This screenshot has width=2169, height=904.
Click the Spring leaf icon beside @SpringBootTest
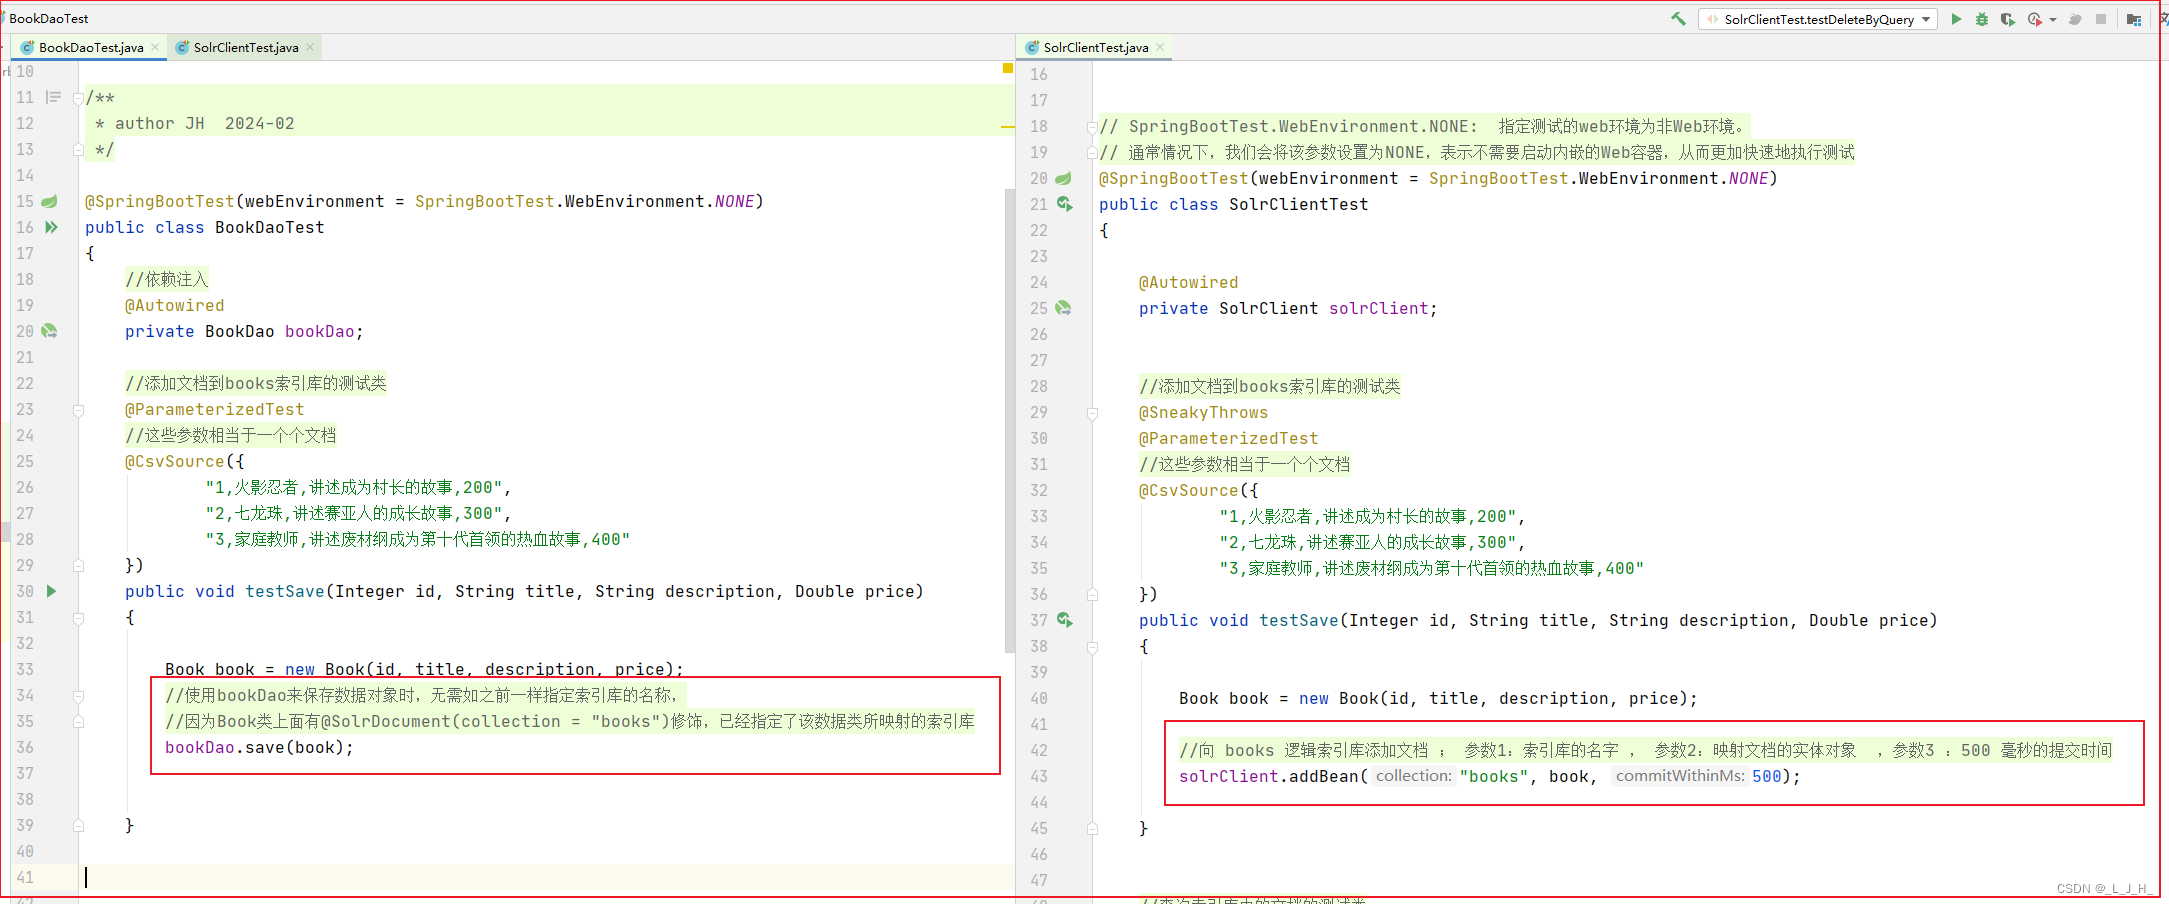tap(49, 201)
